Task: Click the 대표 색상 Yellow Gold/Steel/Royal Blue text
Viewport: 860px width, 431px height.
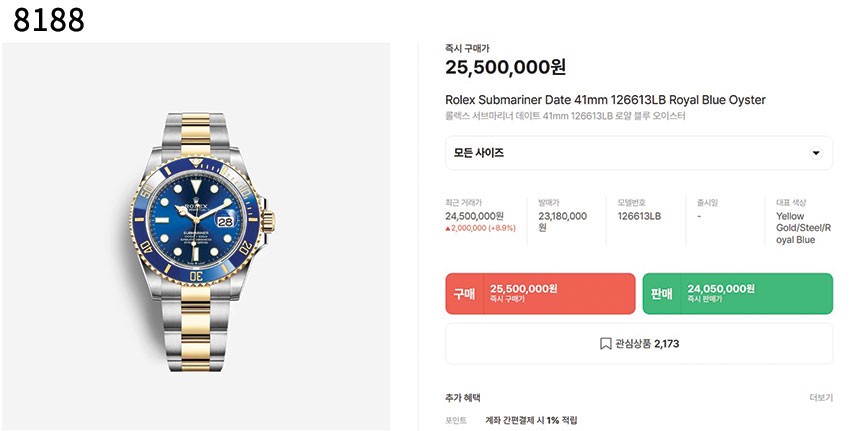Action: (x=804, y=228)
